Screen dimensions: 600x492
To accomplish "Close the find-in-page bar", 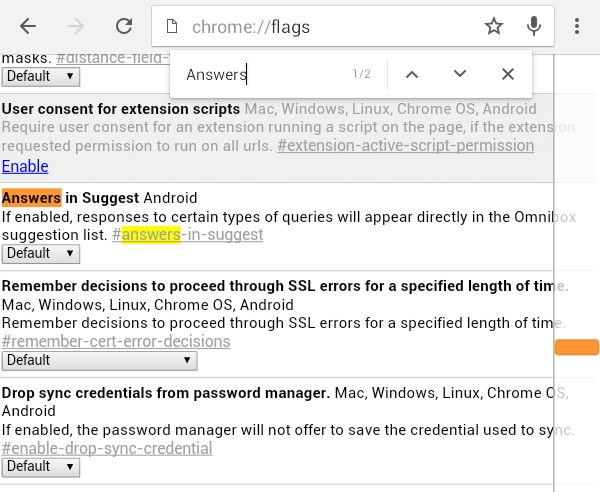I will click(508, 74).
